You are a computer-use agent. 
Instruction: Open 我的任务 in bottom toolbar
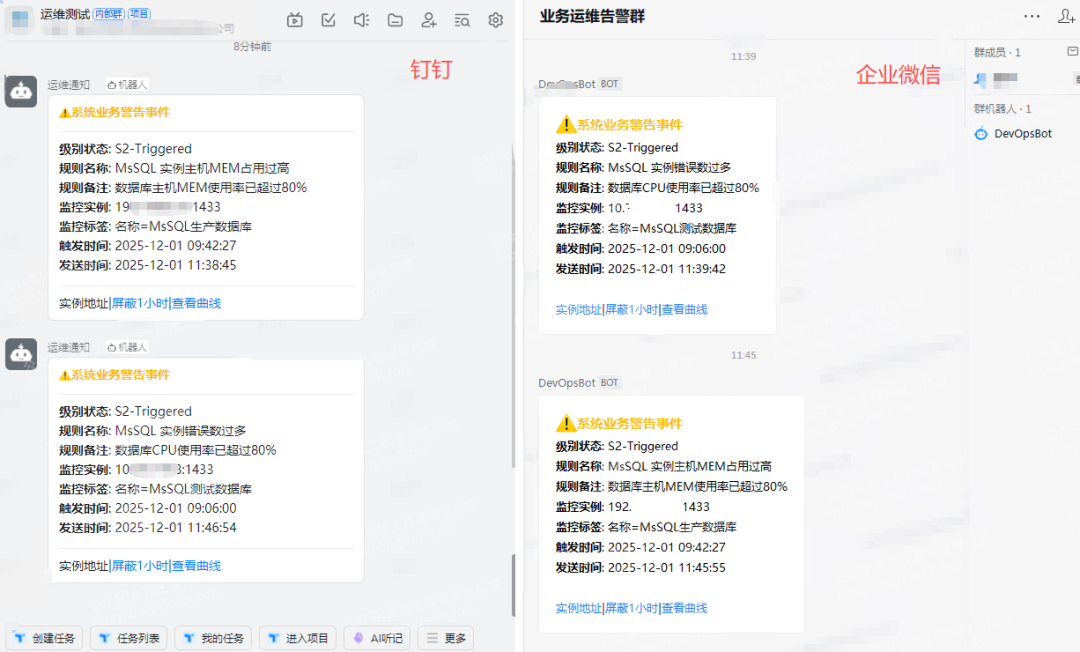coord(214,638)
